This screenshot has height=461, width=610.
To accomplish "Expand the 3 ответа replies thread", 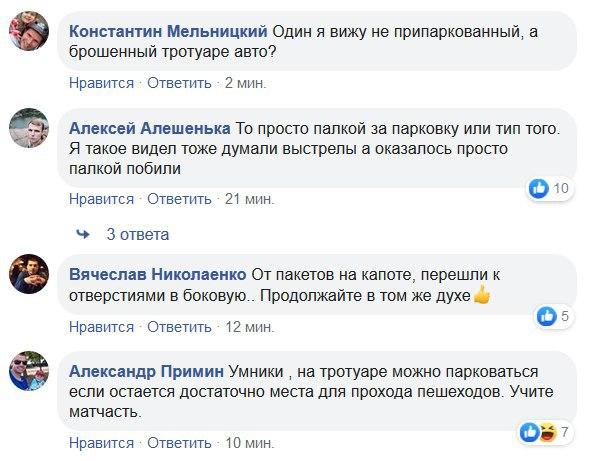I will click(137, 234).
